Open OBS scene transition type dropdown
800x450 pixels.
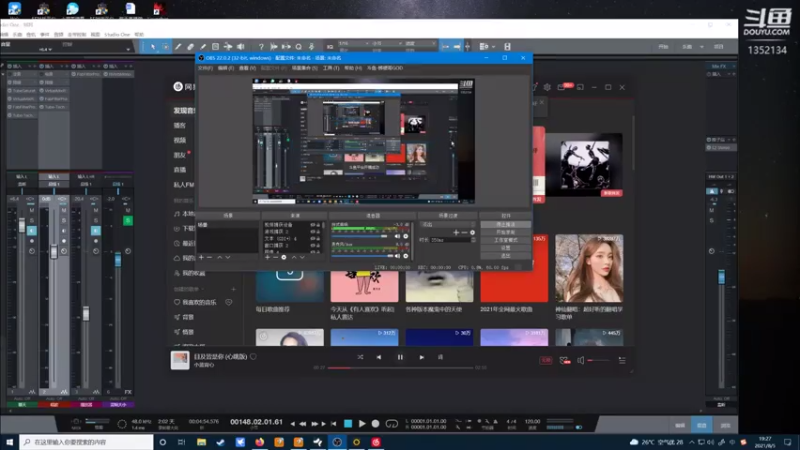pyautogui.click(x=448, y=224)
